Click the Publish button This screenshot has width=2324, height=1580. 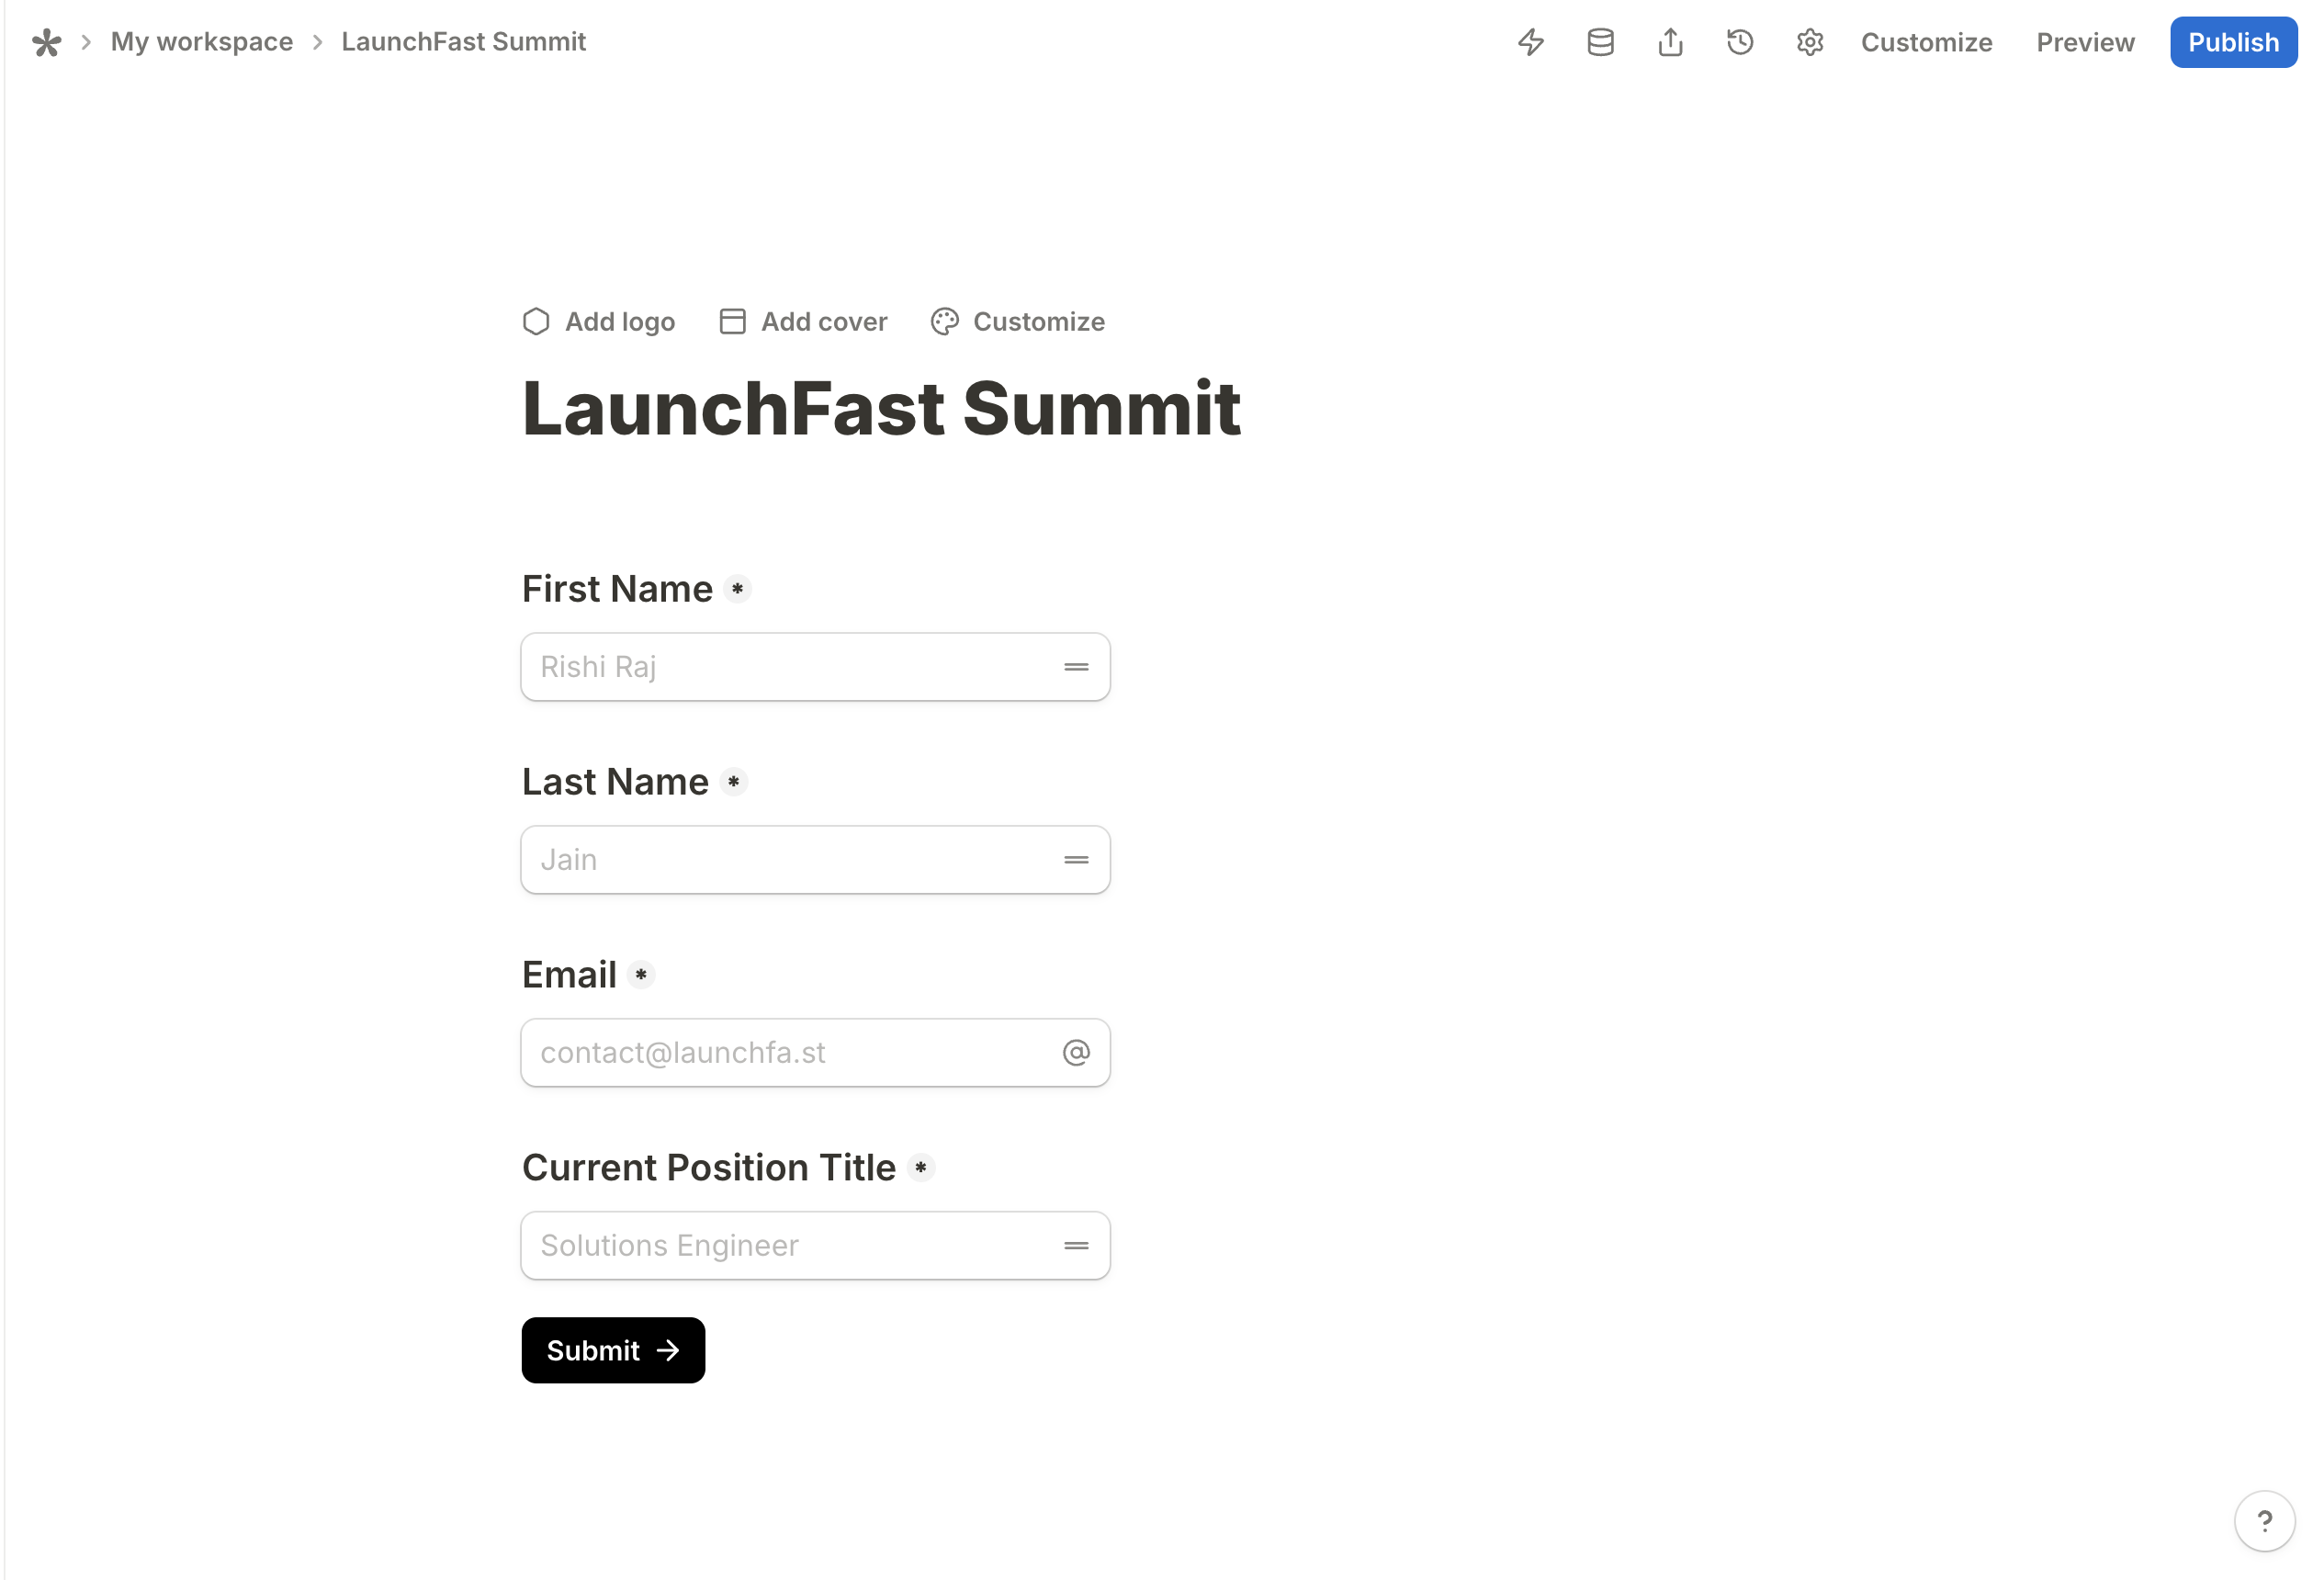[x=2233, y=42]
